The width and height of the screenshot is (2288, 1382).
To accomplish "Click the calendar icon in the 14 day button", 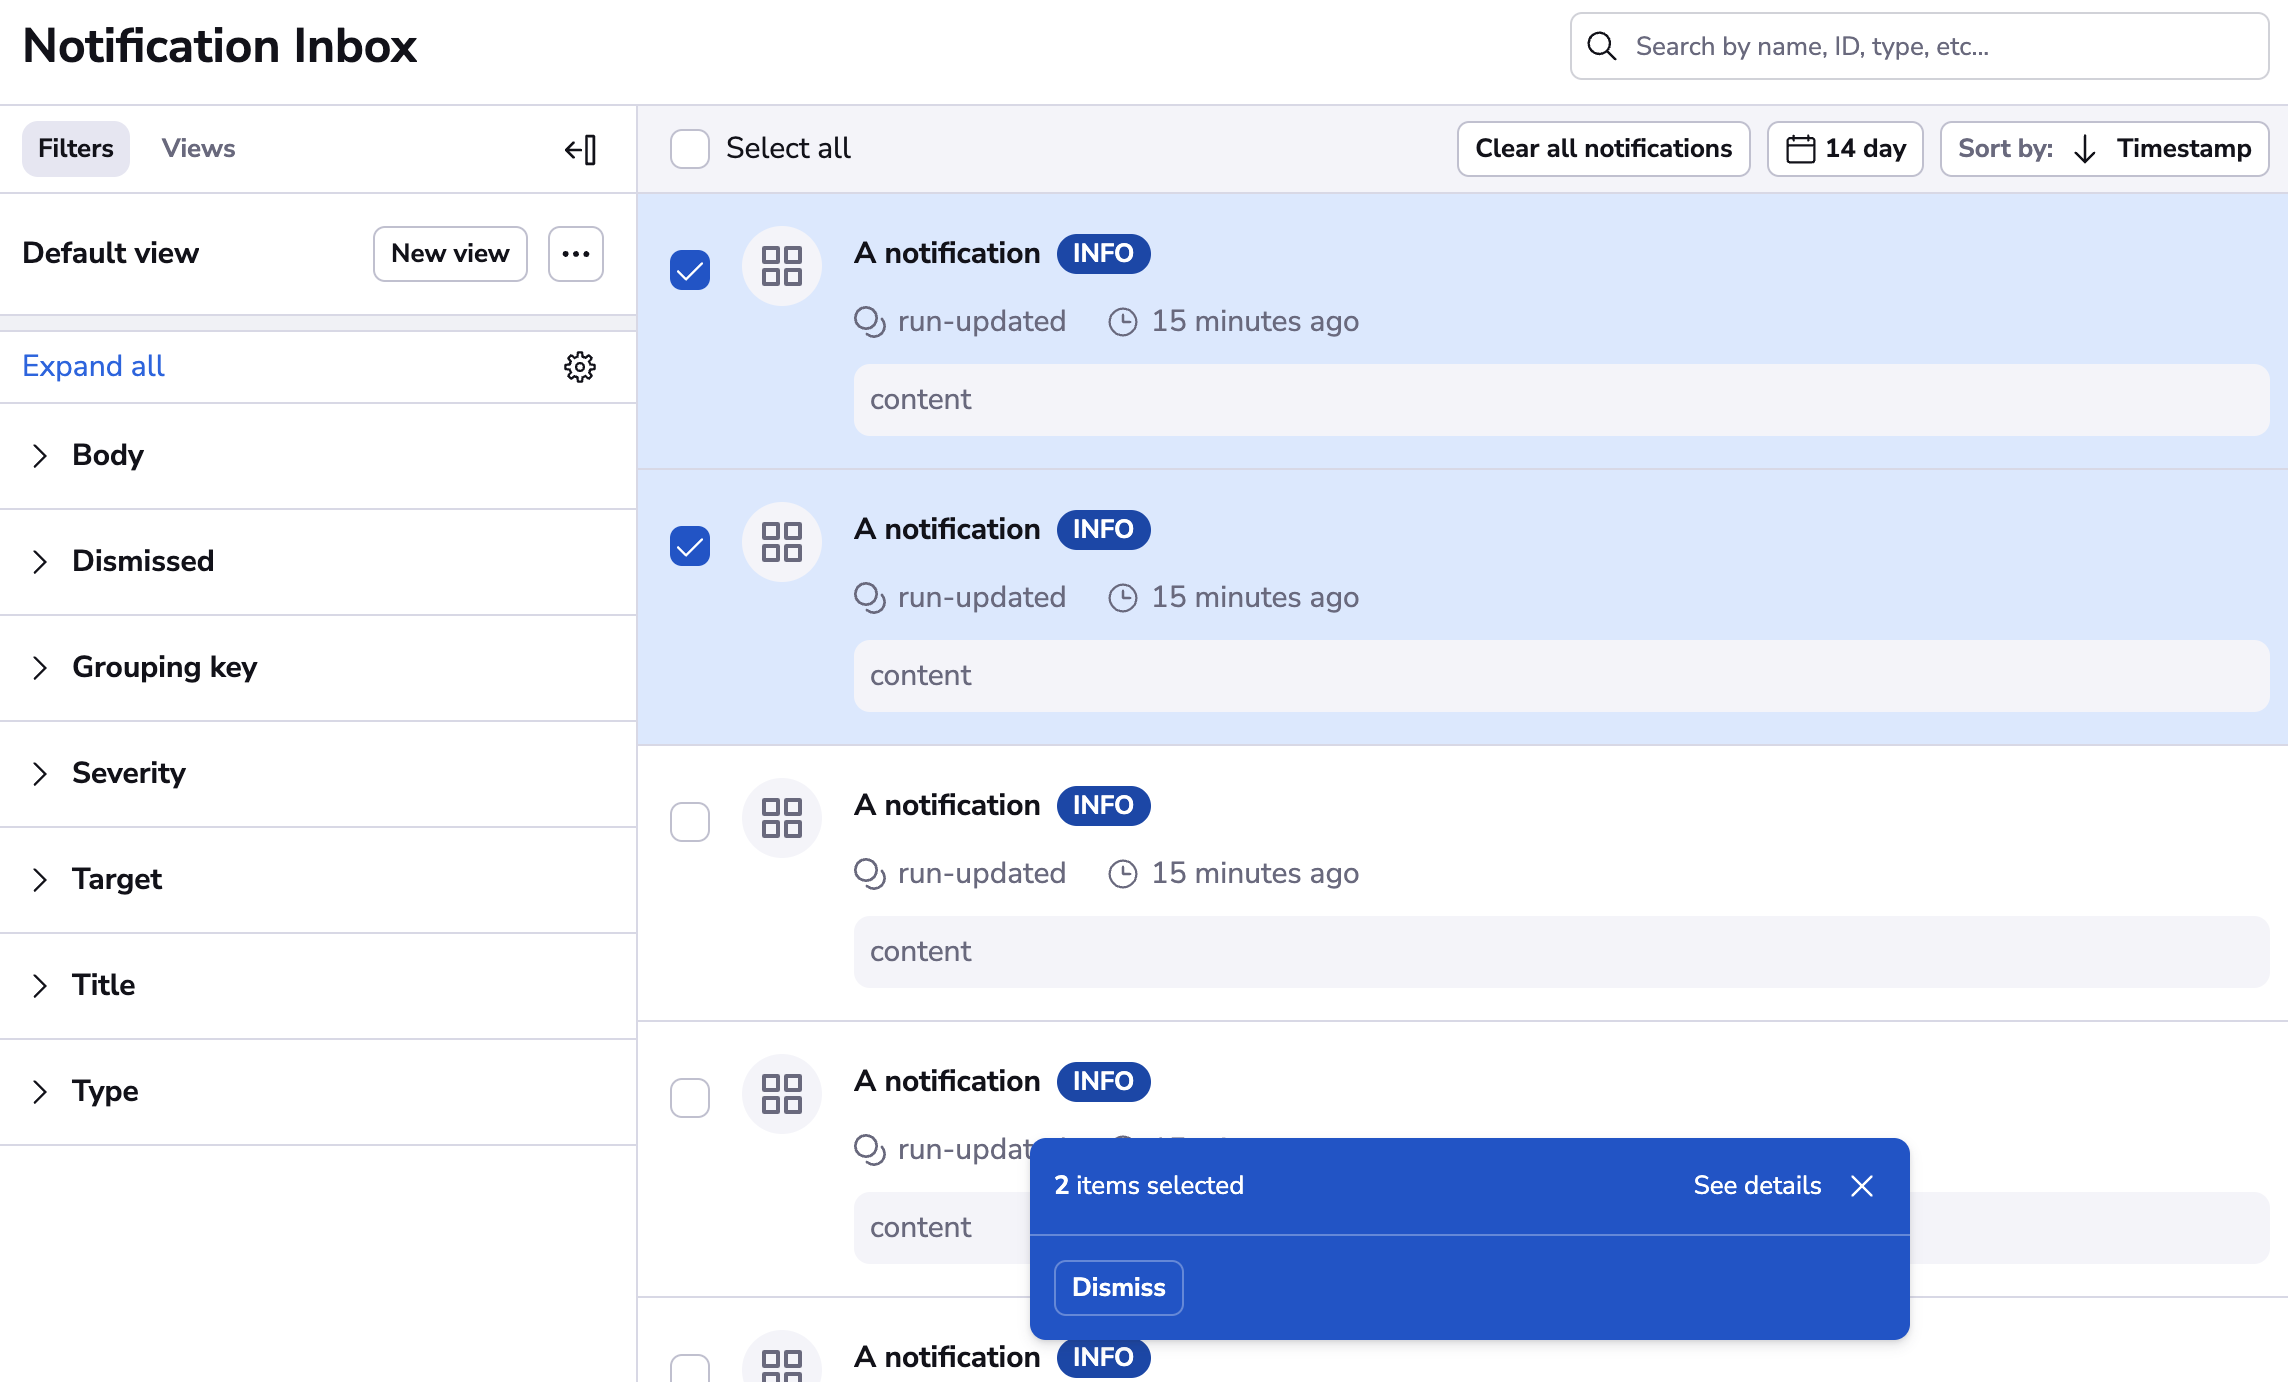I will 1799,148.
